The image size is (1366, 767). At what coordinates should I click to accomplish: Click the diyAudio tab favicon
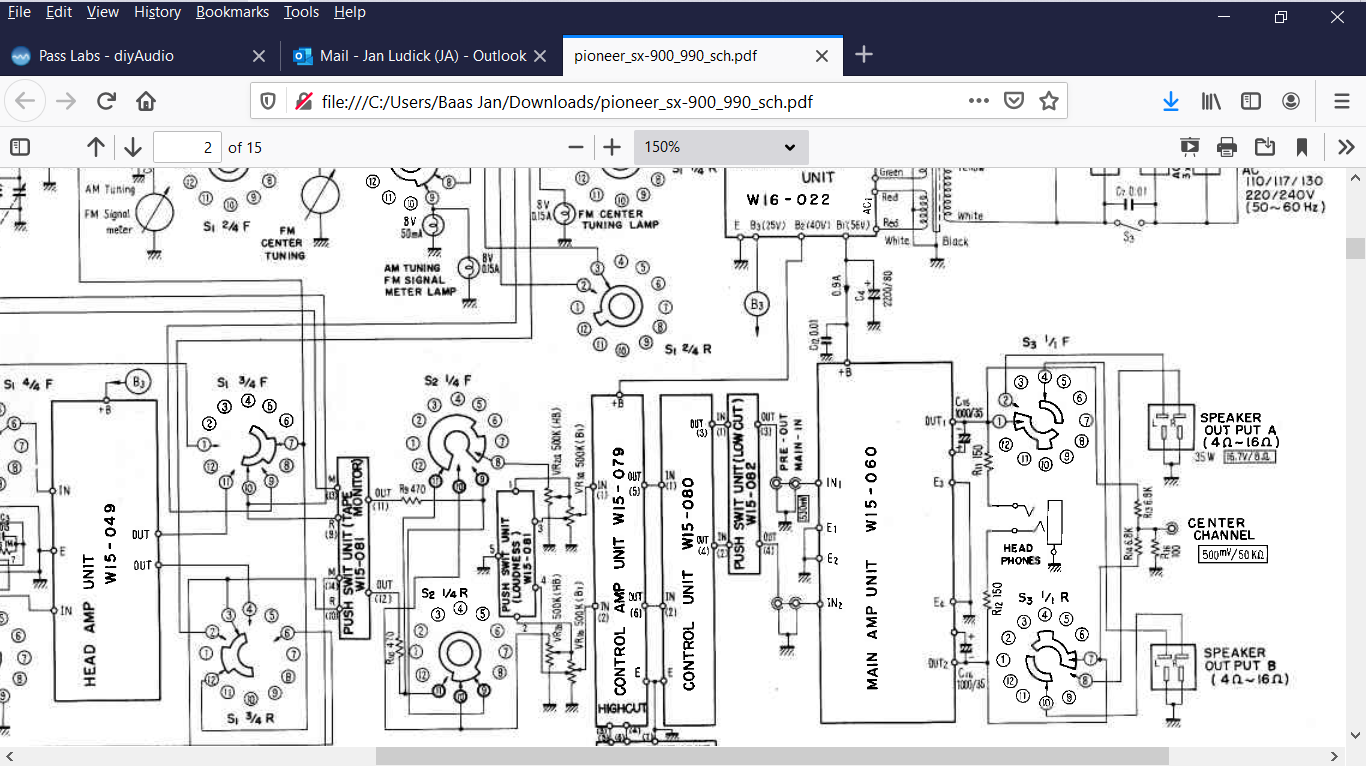pyautogui.click(x=20, y=56)
